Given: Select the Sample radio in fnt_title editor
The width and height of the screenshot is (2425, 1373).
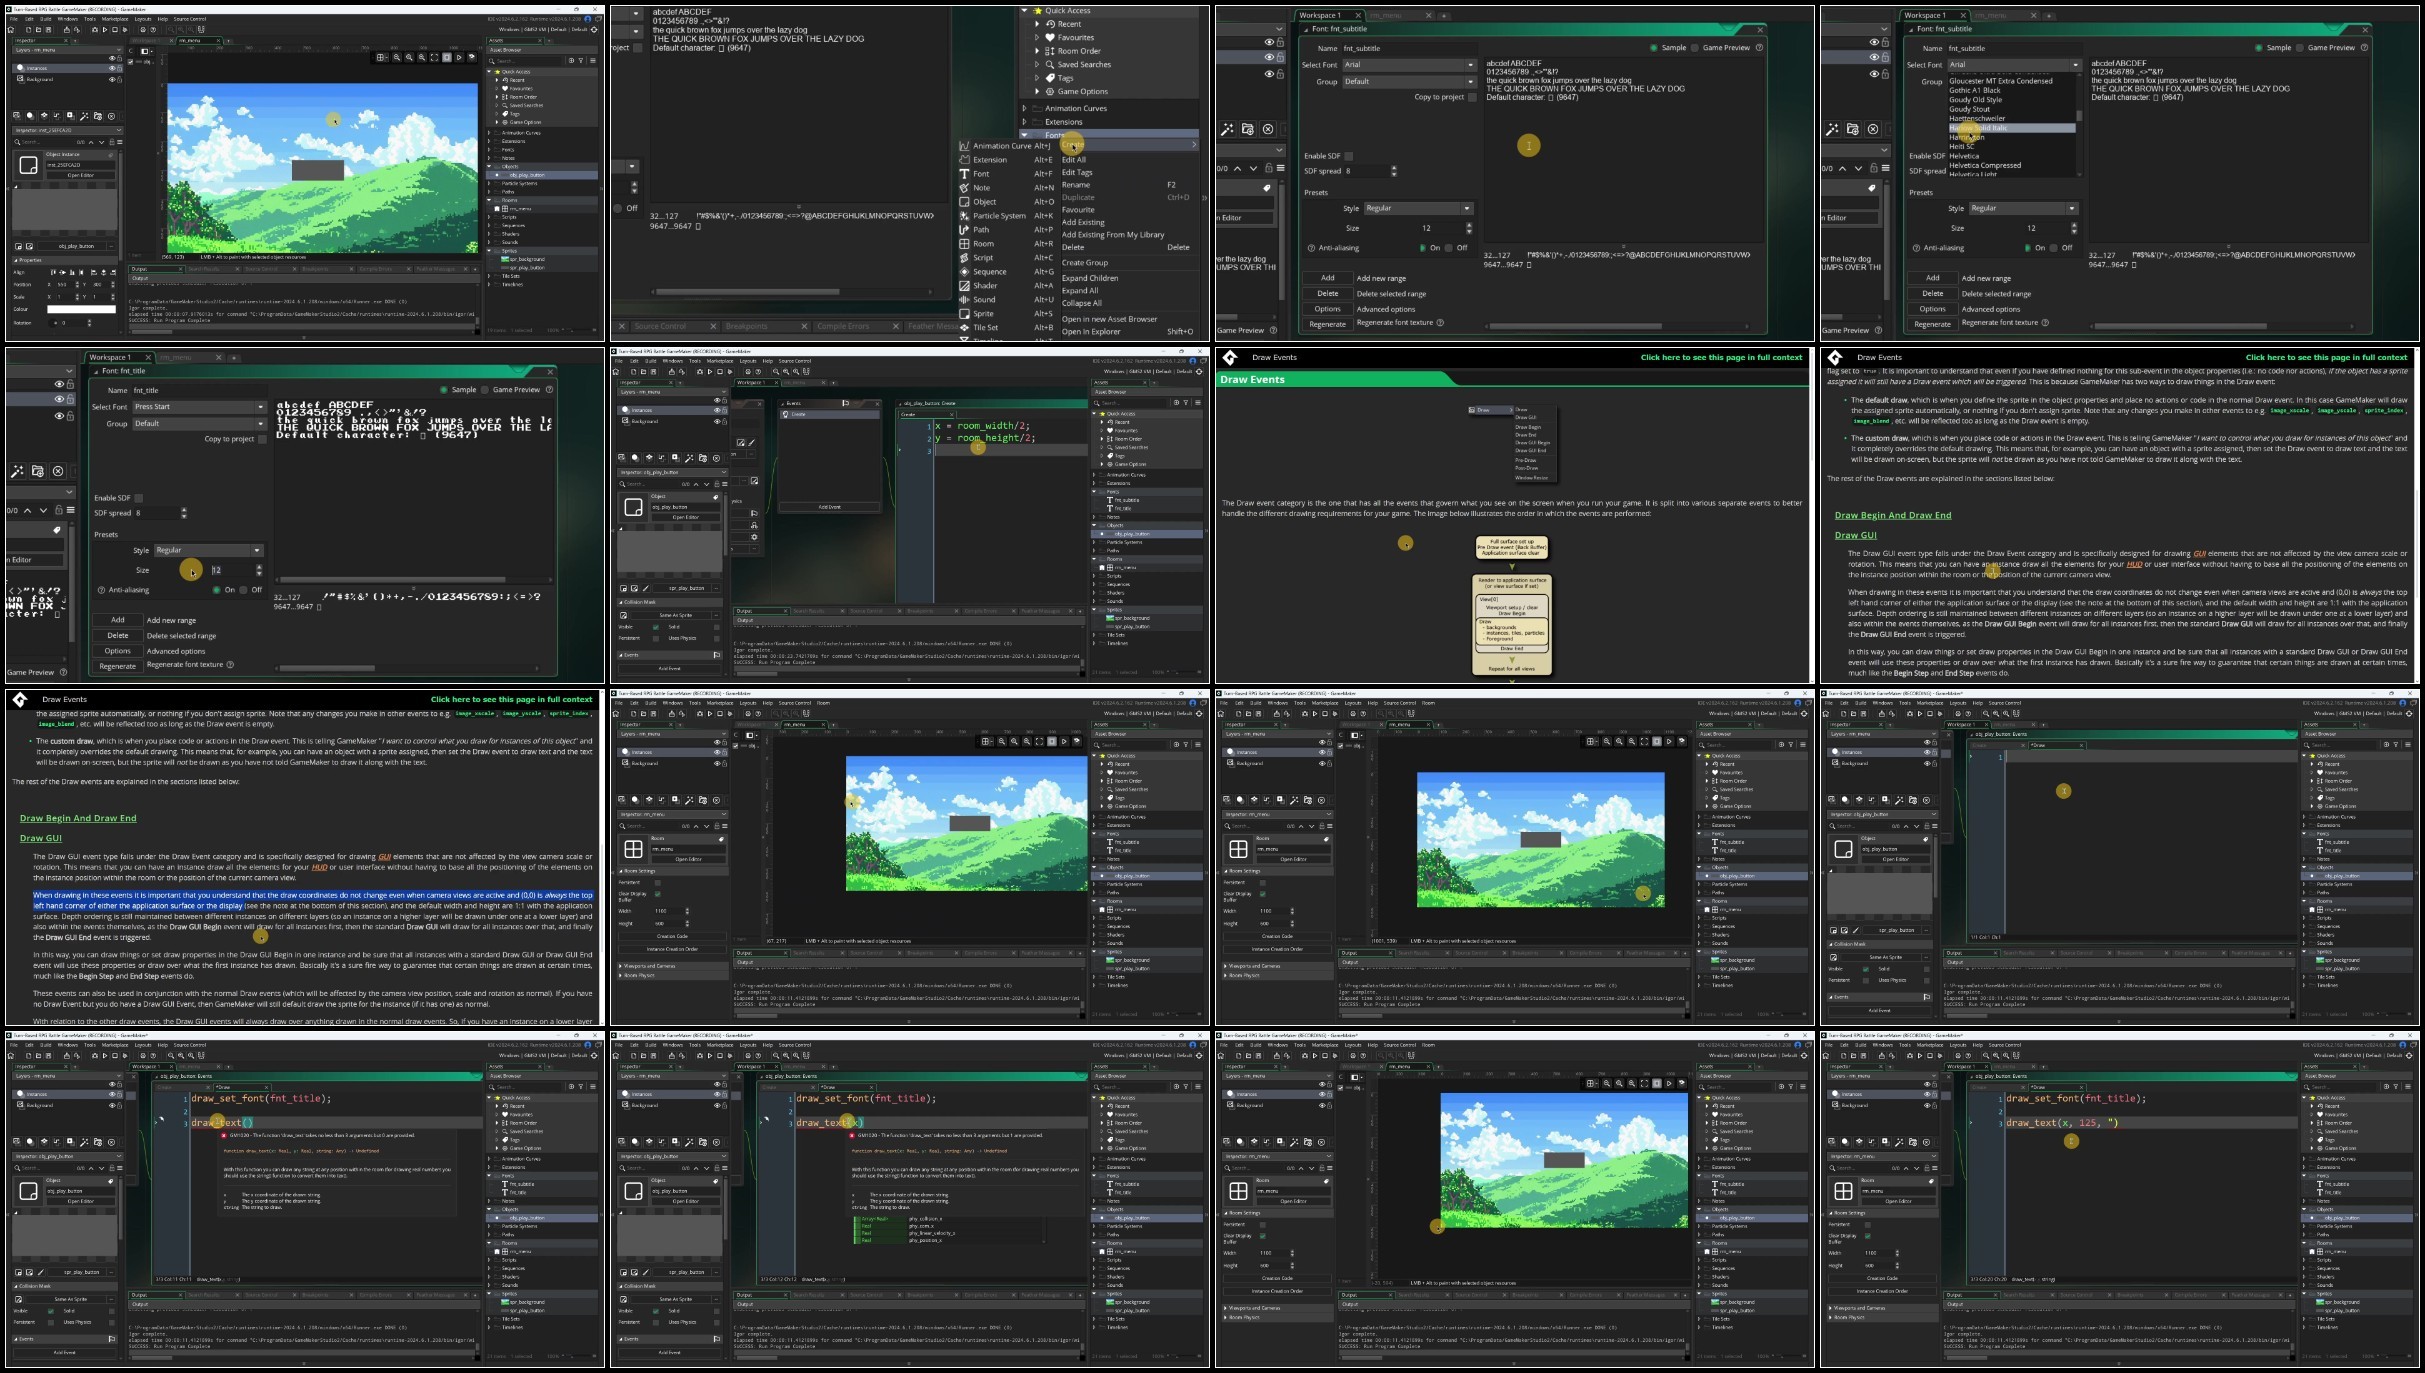Looking at the screenshot, I should click(444, 390).
